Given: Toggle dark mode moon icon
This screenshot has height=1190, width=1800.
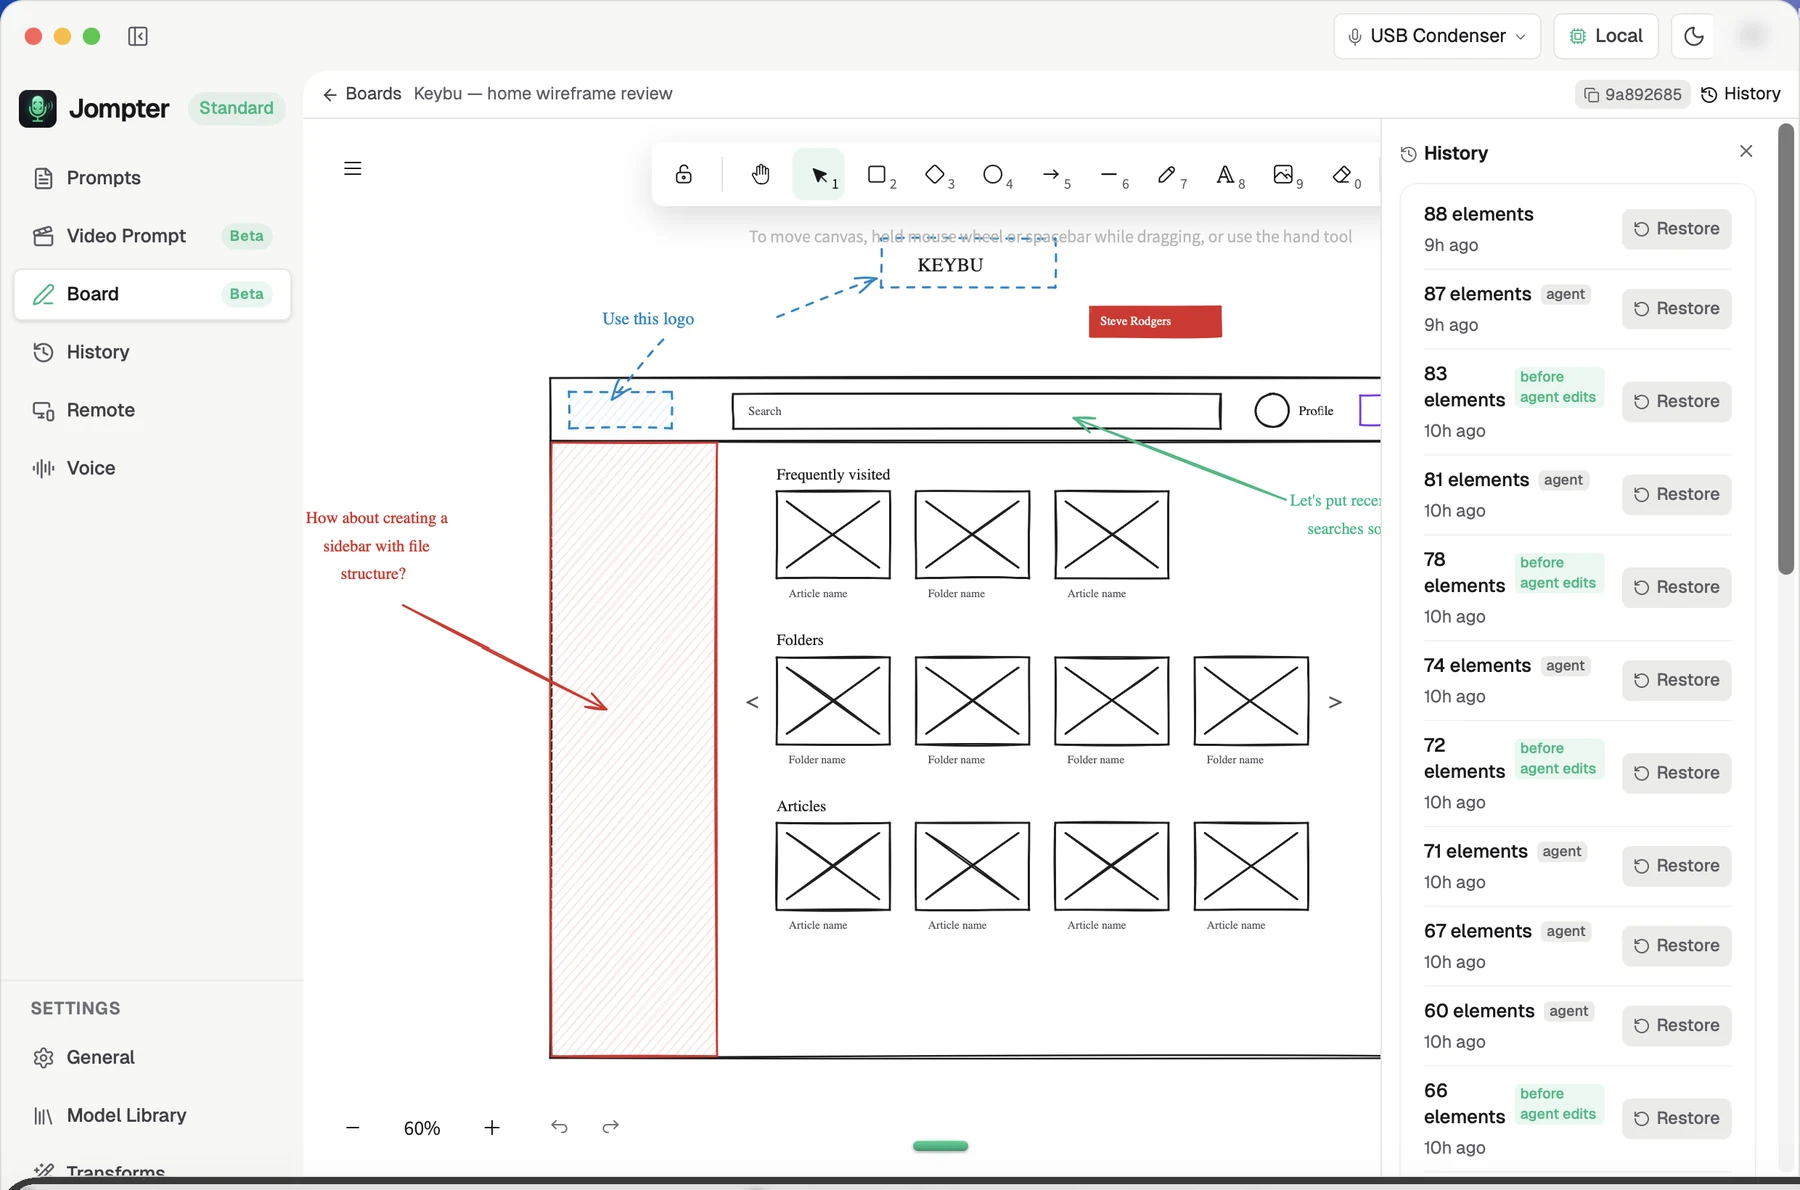Looking at the screenshot, I should (1694, 36).
